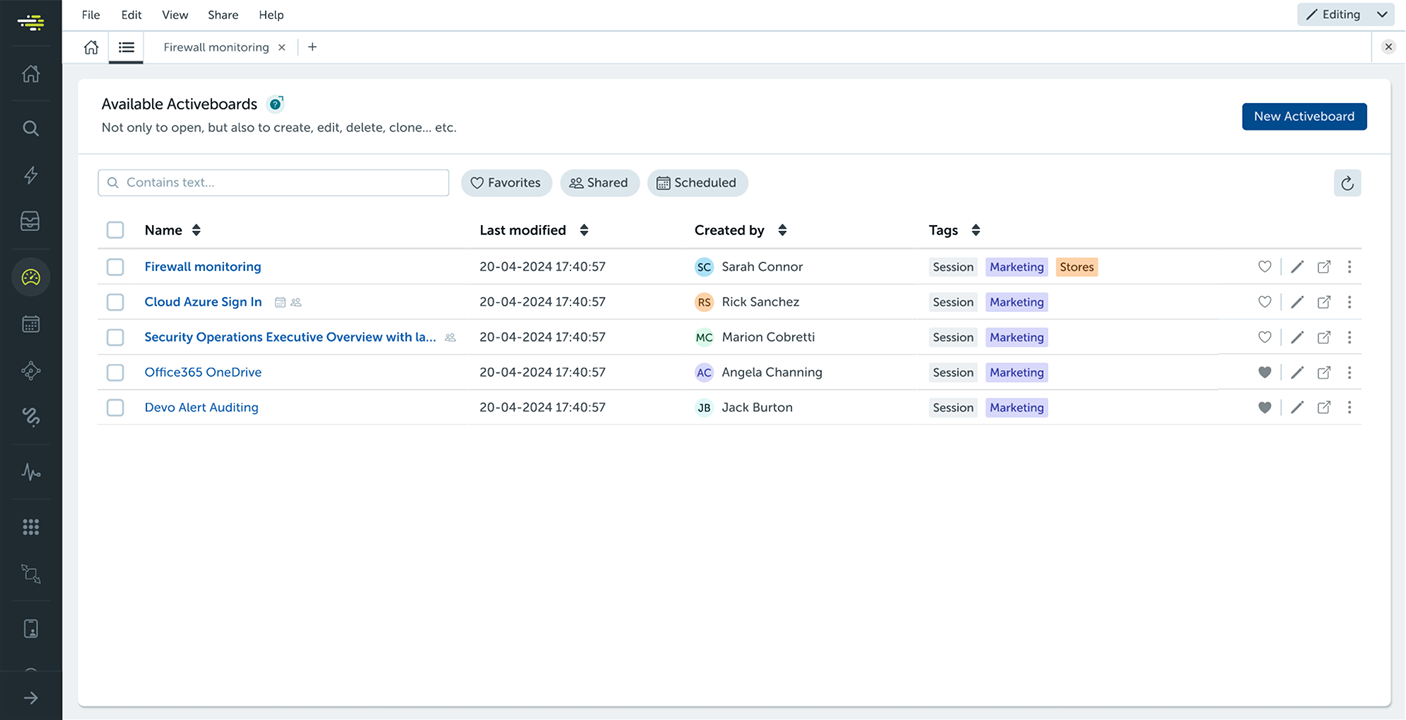Open the Share menu

click(222, 14)
